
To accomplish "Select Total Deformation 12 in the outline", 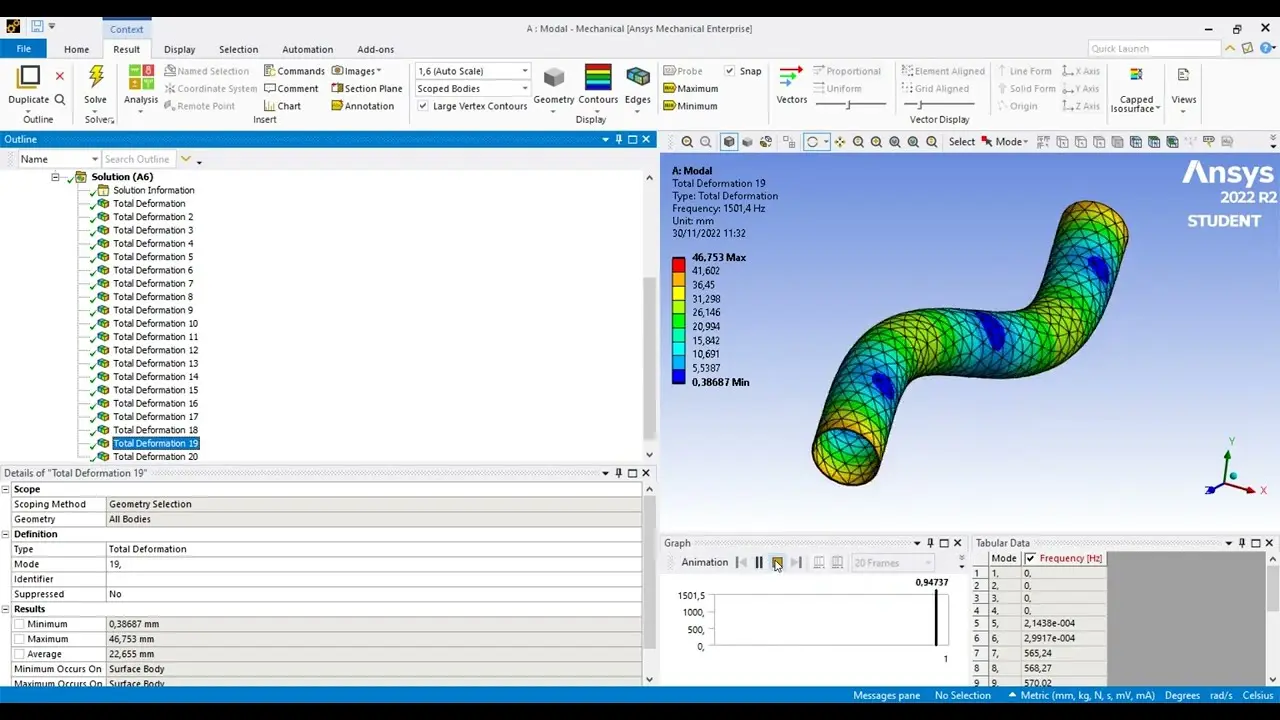I will (155, 350).
